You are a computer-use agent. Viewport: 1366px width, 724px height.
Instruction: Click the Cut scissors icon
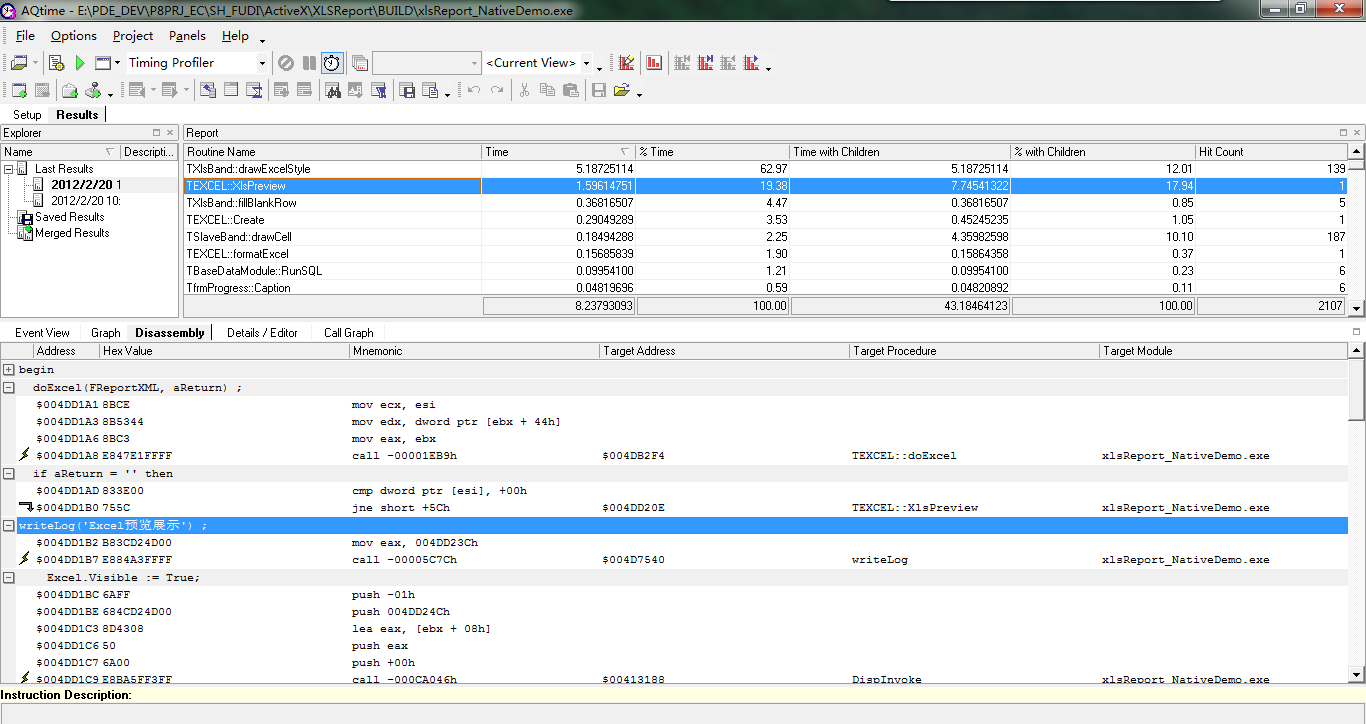coord(524,90)
